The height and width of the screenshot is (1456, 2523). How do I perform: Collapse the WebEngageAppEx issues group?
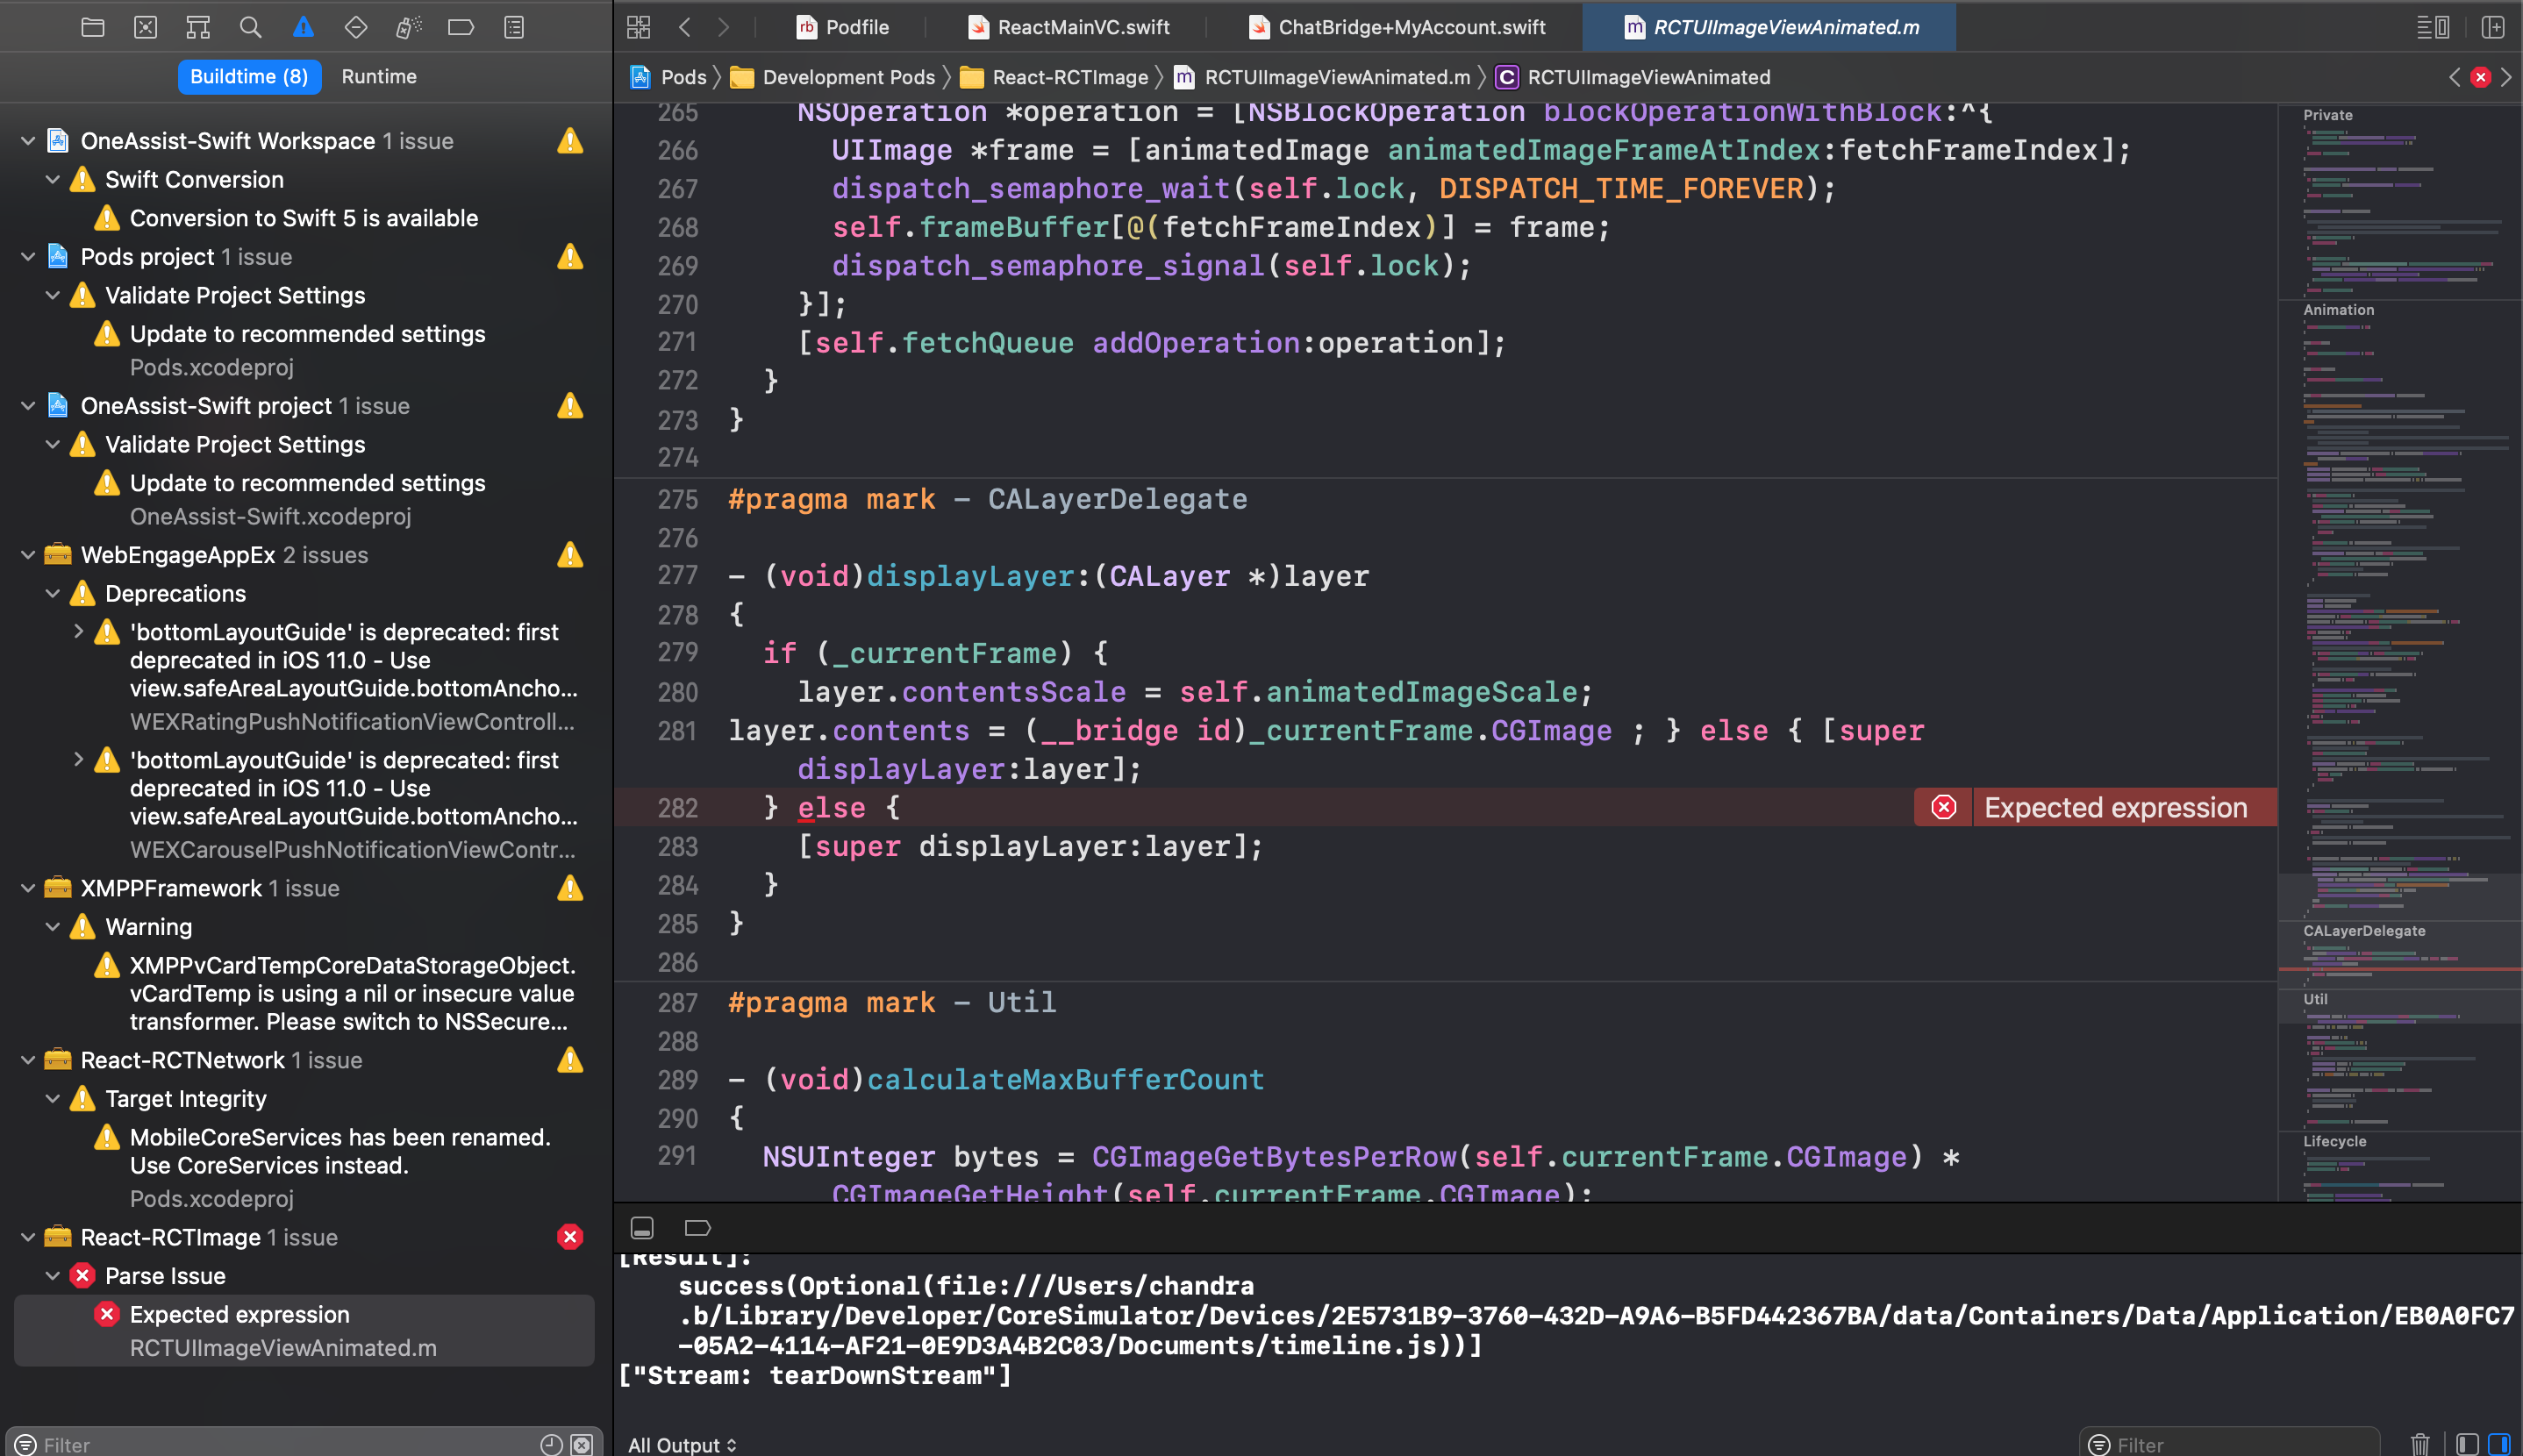28,555
